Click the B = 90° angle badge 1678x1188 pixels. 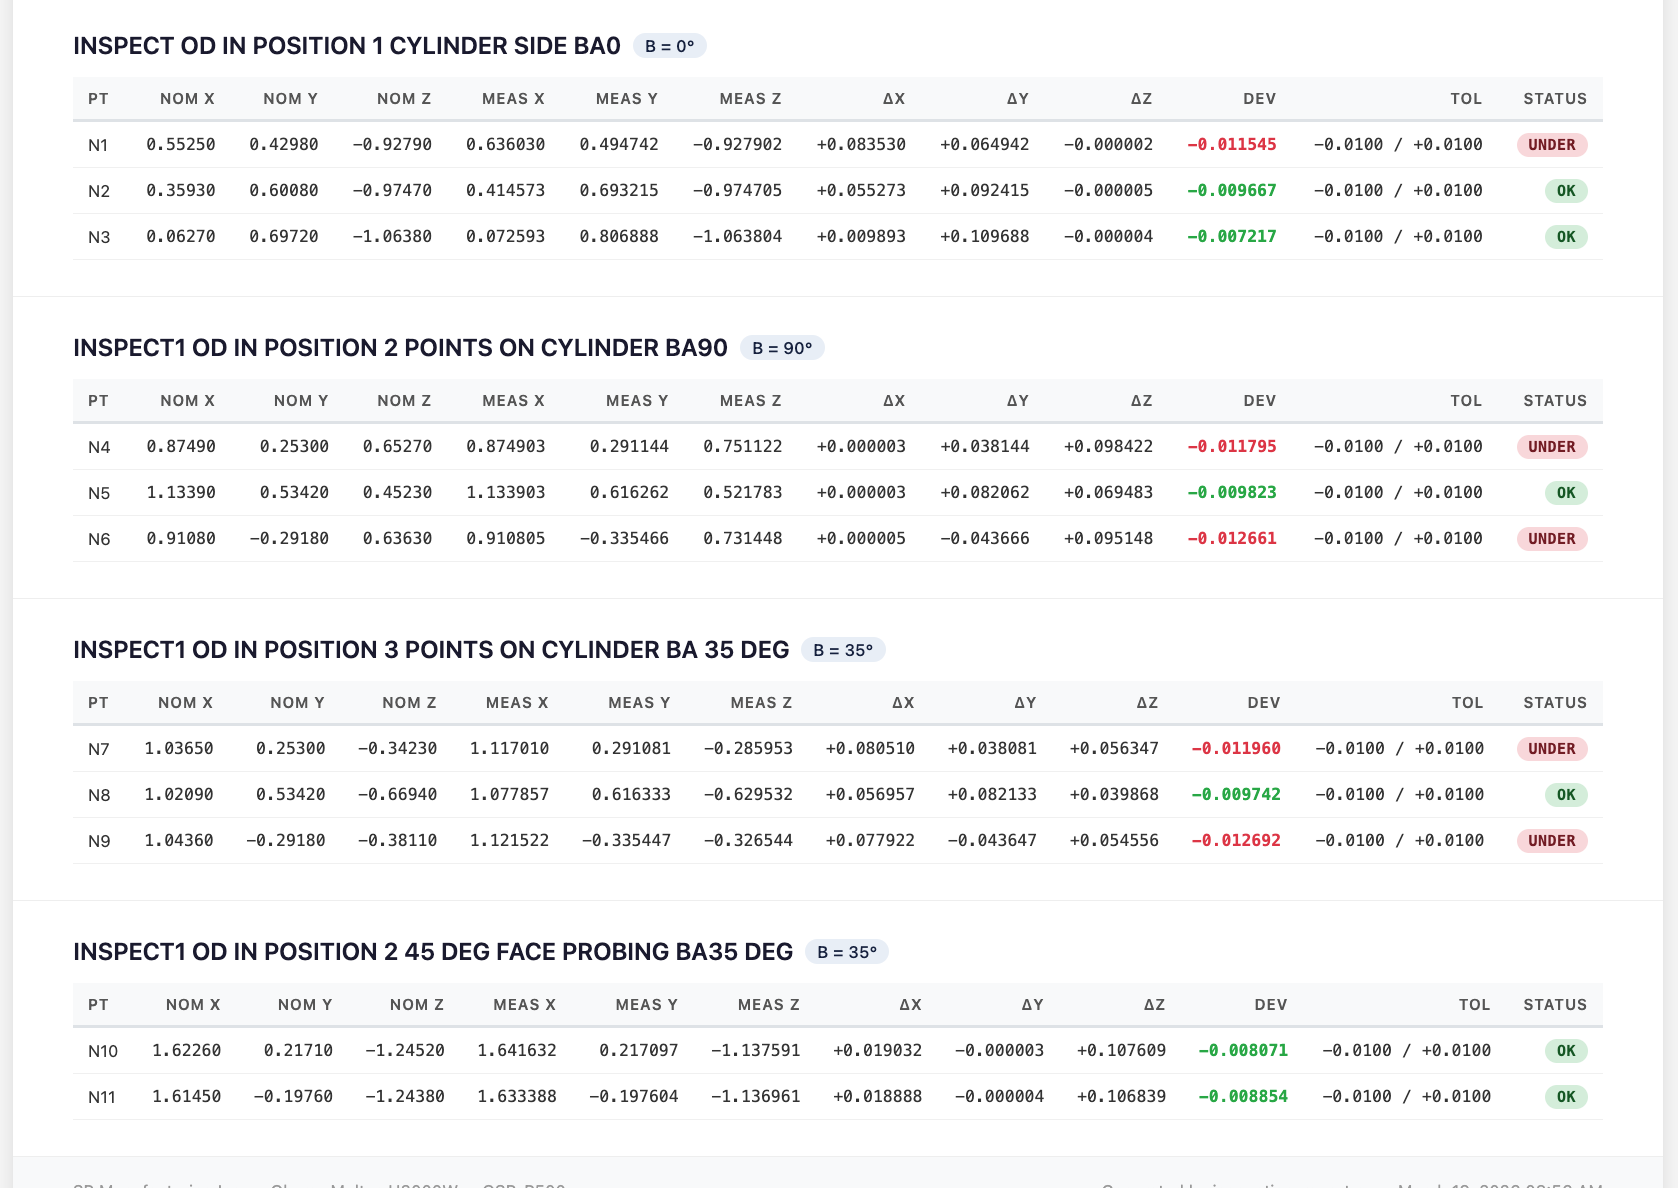(782, 348)
